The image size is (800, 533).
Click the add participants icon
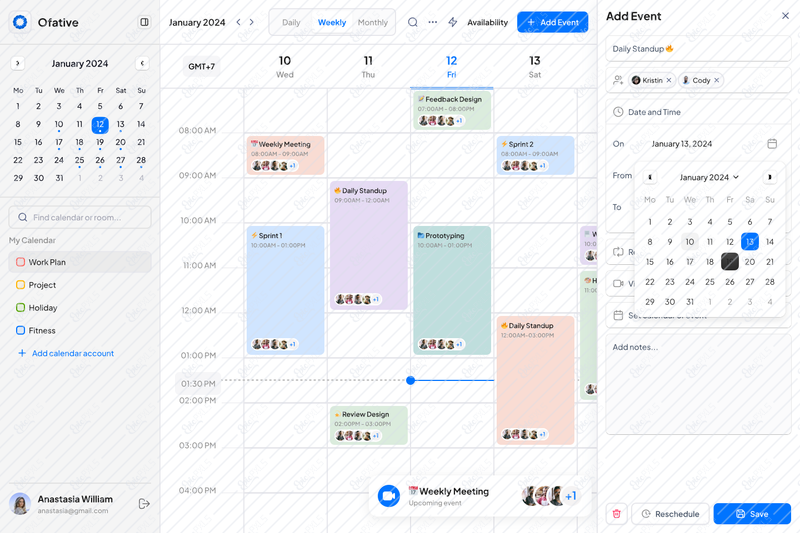(x=618, y=80)
